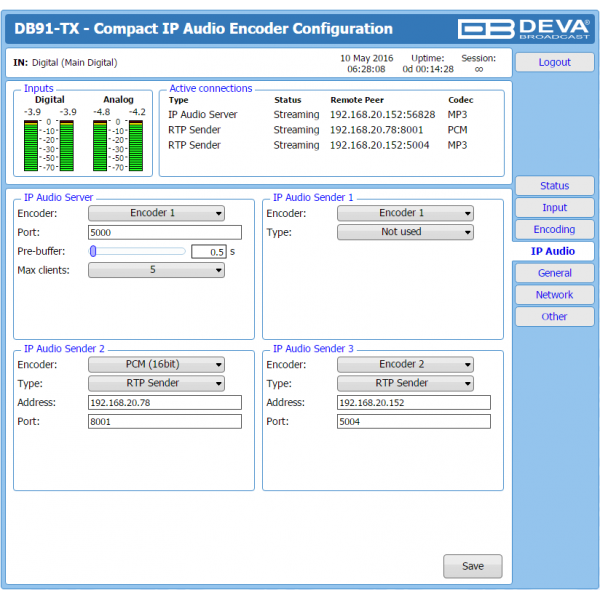Click the Digital input level meter
Viewport: 600px width, 600px height.
[49, 145]
